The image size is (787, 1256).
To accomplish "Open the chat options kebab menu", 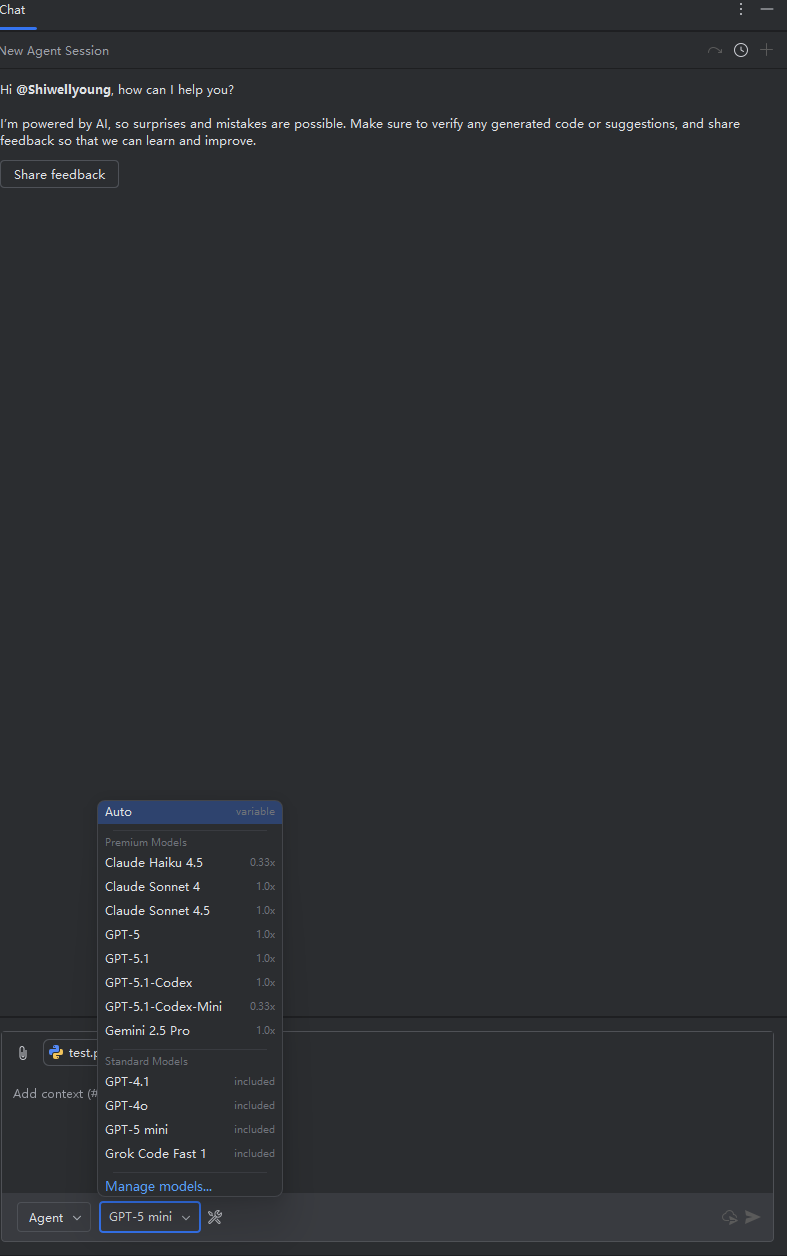I will tap(741, 9).
